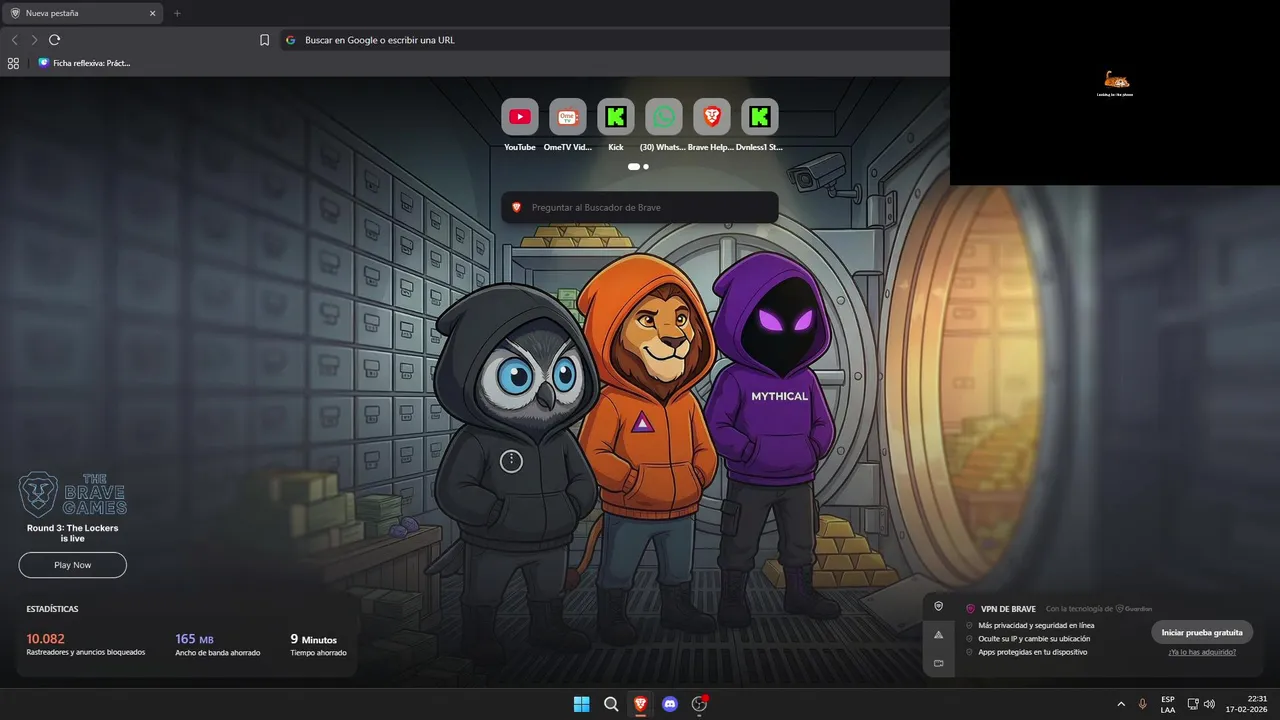Open the OmeTV Video shortcut tile
1280x720 pixels.
[568, 117]
